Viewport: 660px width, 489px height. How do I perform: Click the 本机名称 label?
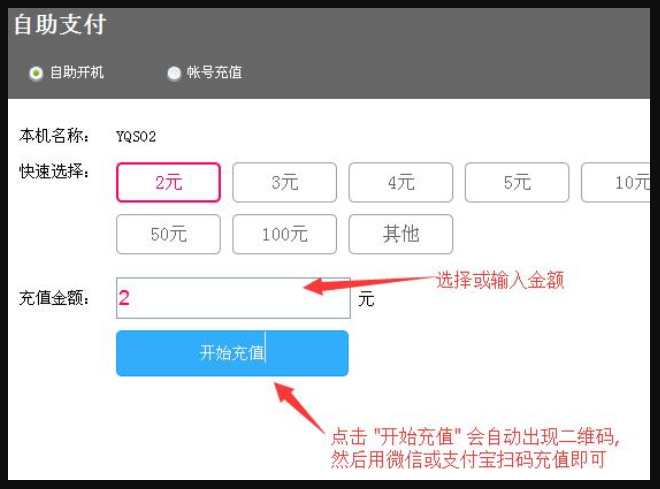[54, 136]
